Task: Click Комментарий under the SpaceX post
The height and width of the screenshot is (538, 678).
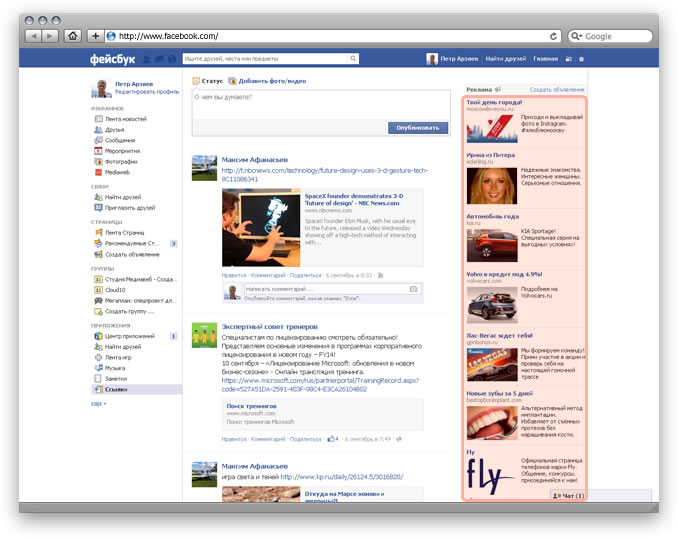Action: (x=268, y=275)
